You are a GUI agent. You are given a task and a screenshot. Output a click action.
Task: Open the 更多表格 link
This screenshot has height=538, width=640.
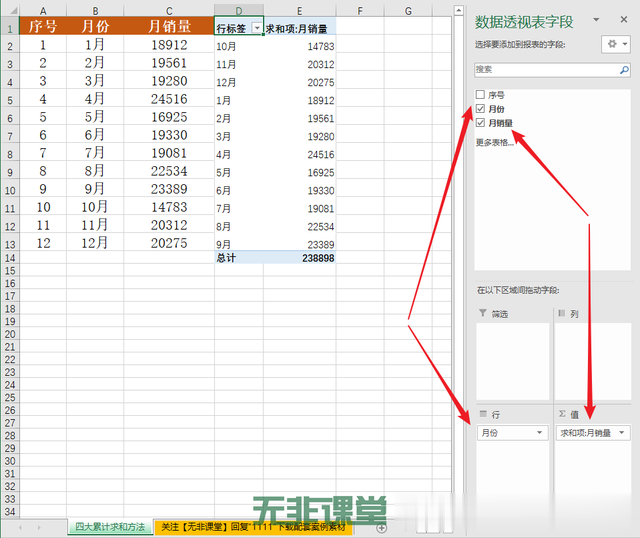pyautogui.click(x=494, y=142)
